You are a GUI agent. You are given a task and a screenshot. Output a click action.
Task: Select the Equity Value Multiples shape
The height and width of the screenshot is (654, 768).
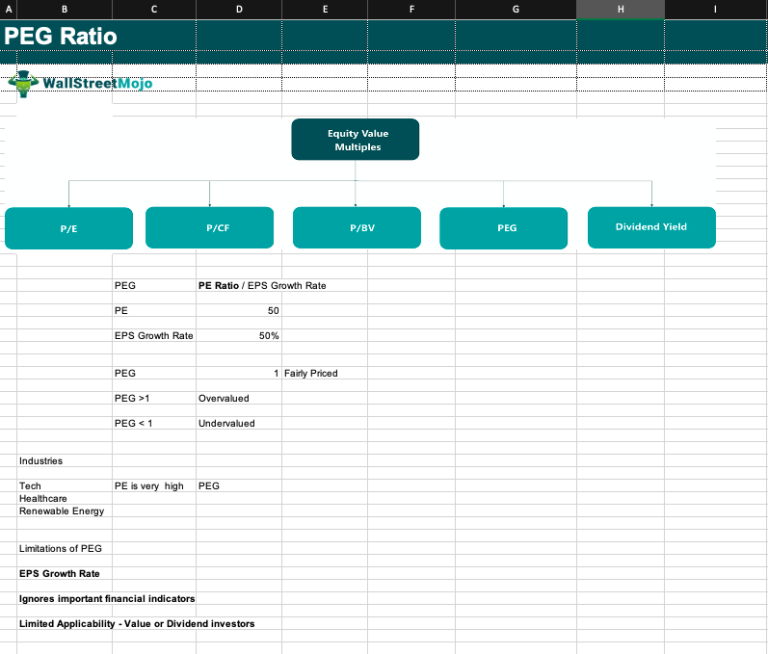click(355, 140)
